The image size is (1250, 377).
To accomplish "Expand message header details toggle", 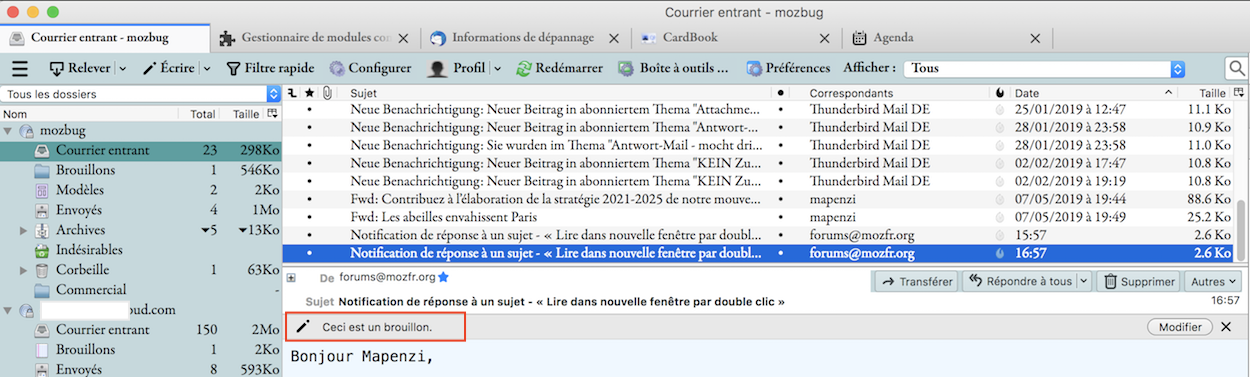I will tap(291, 277).
